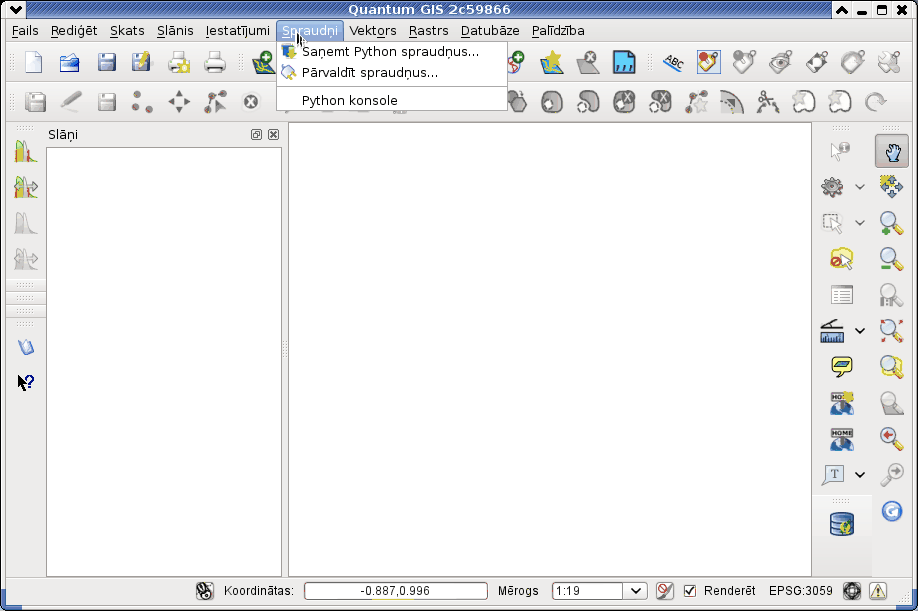
Task: Click the Koordinātas input field
Action: [396, 591]
